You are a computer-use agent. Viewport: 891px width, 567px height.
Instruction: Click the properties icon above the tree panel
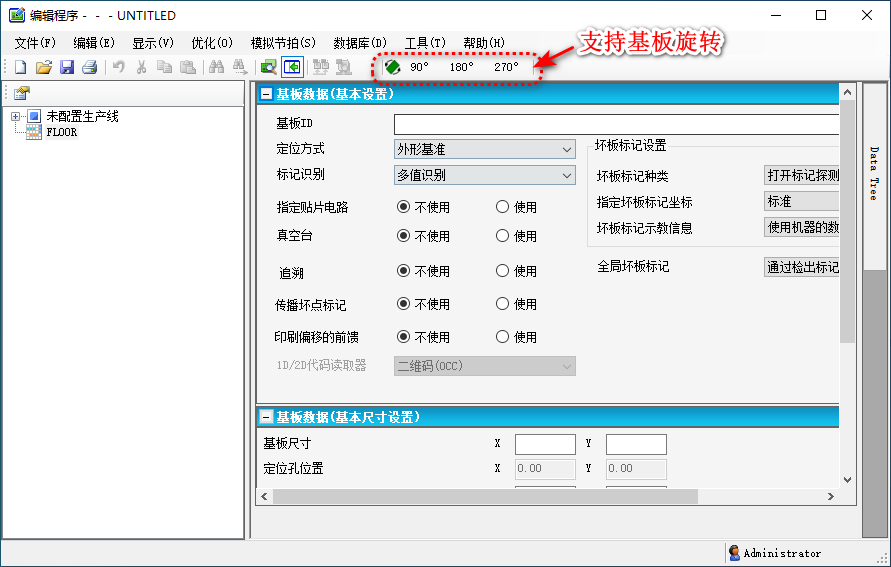[21, 92]
